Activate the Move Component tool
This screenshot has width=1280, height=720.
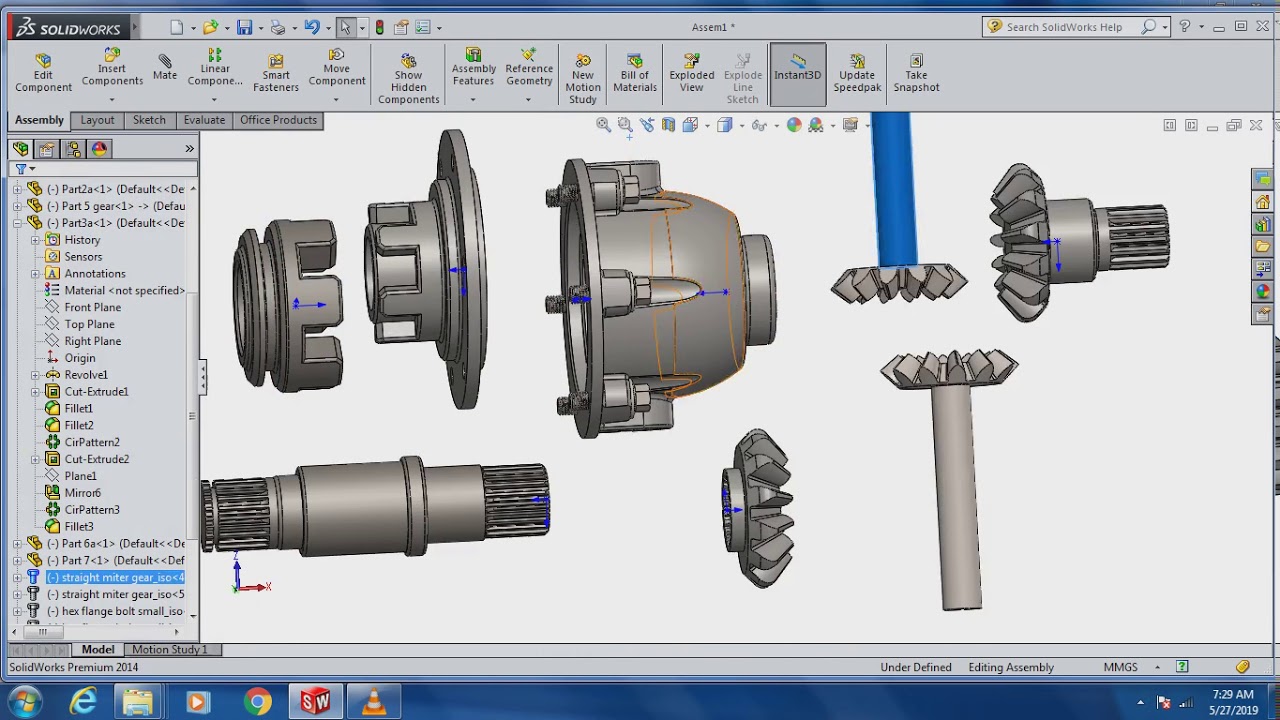tap(337, 68)
